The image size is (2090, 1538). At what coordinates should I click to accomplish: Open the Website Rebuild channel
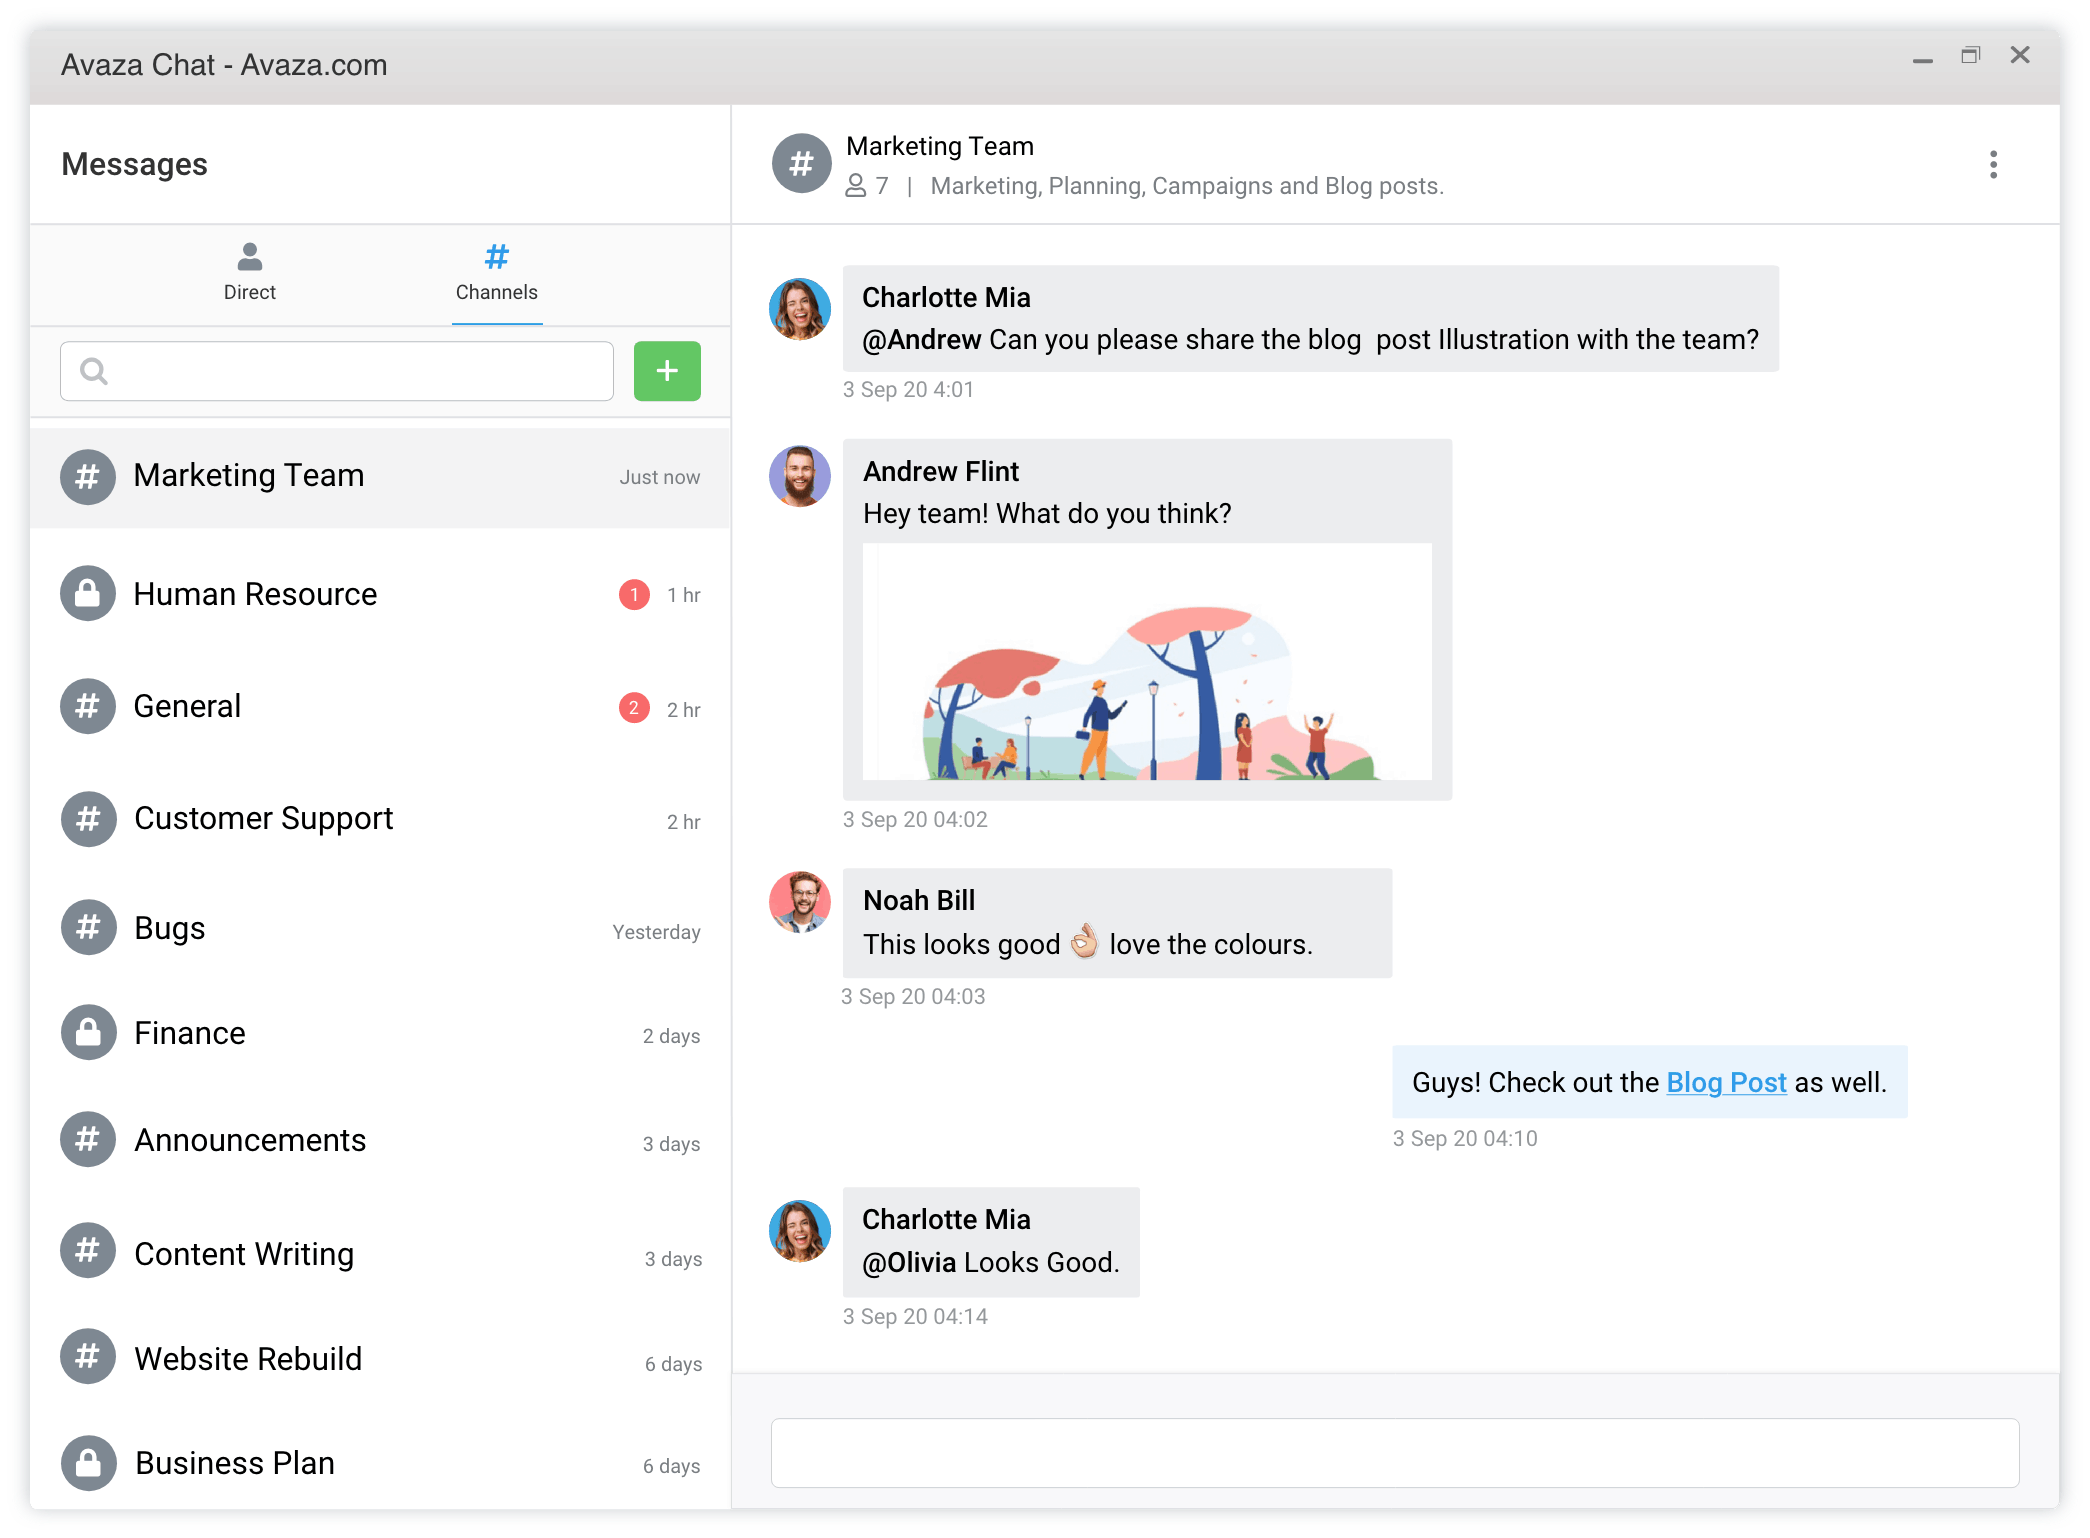click(247, 1358)
